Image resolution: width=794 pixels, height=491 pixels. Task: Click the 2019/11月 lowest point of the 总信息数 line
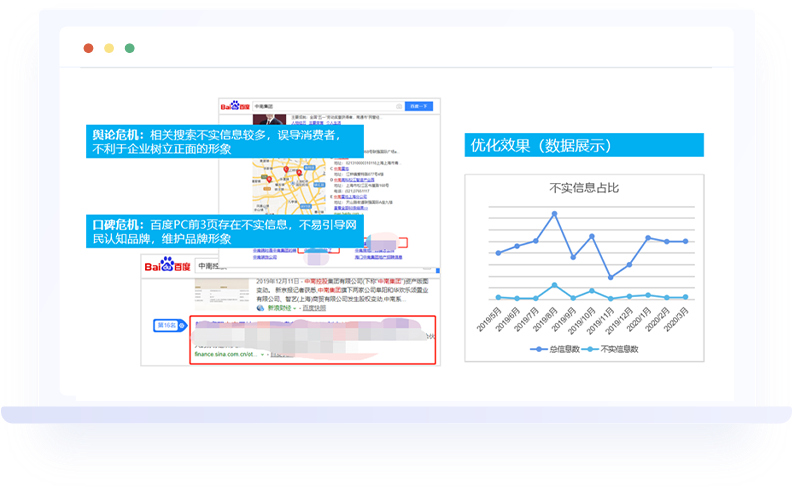611,277
